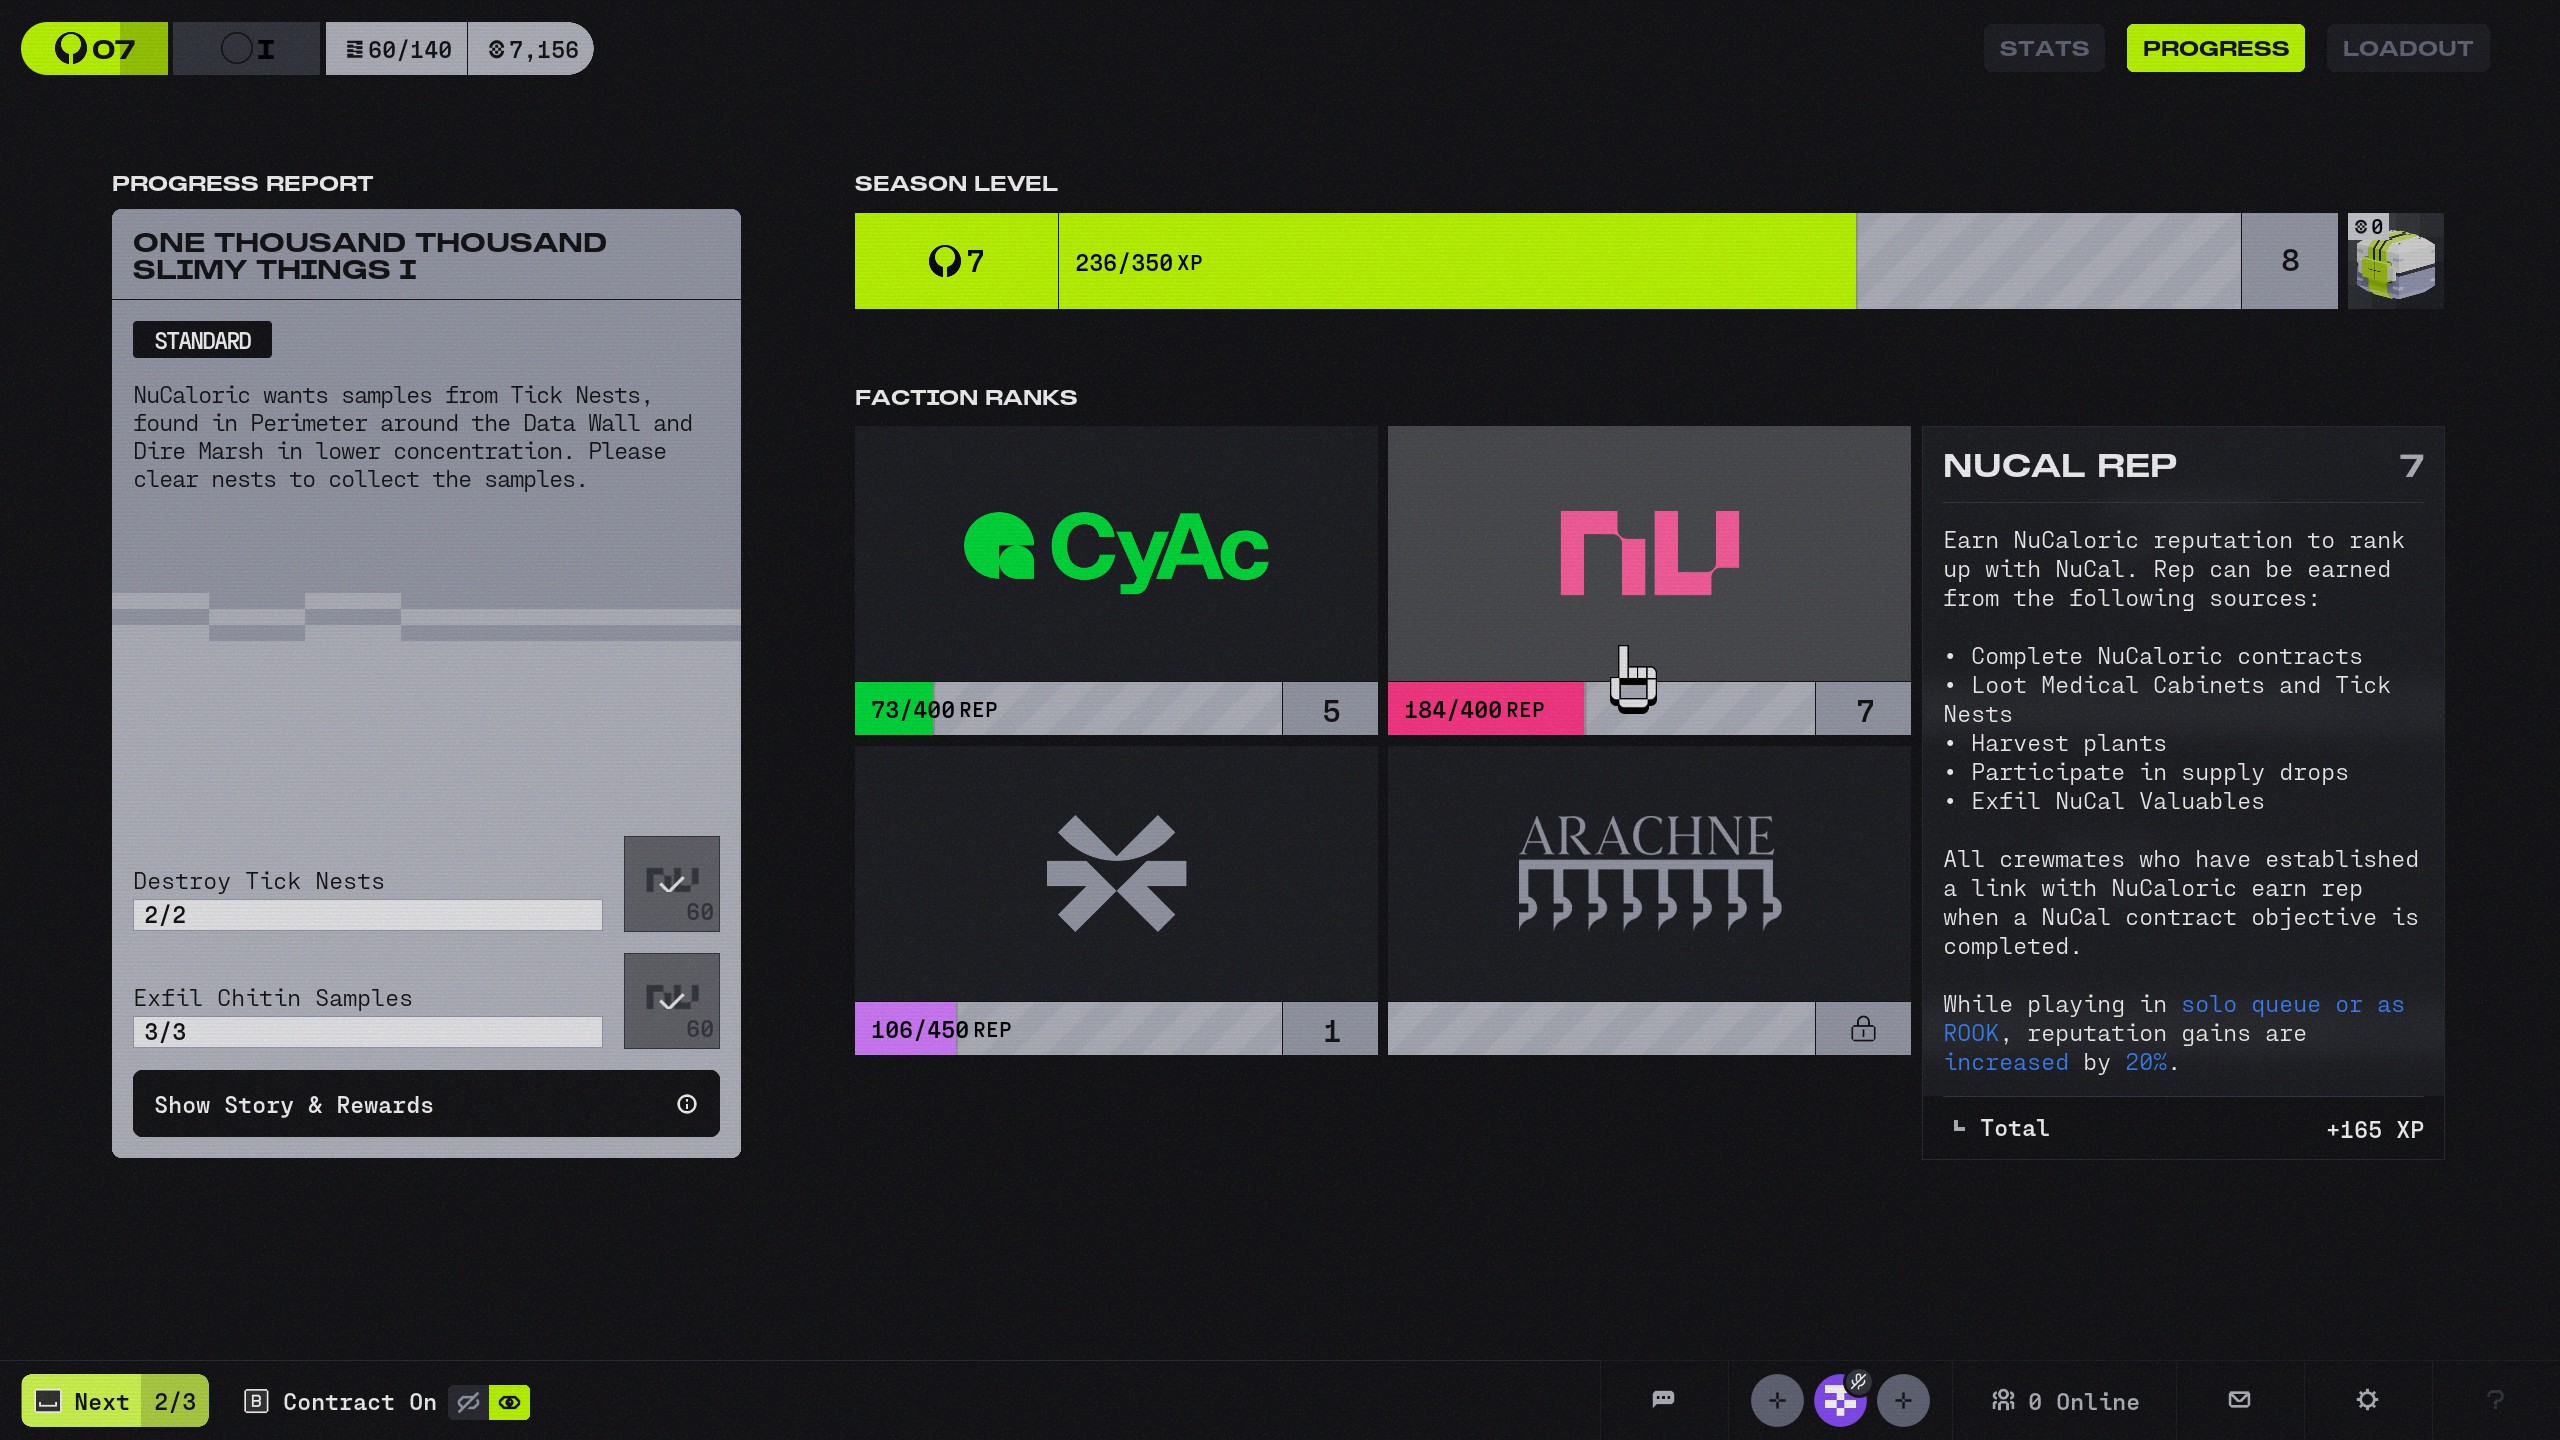
Task: Toggle contract visibility off (crossed eye)
Action: [x=468, y=1402]
